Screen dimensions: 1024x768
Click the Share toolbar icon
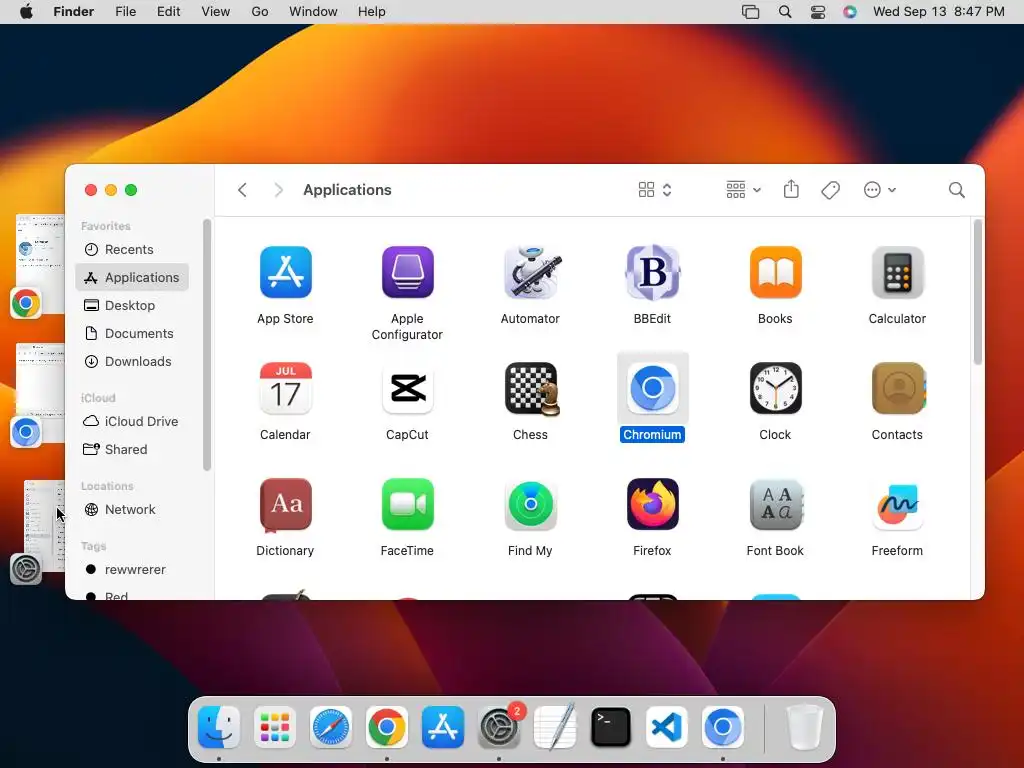791,189
